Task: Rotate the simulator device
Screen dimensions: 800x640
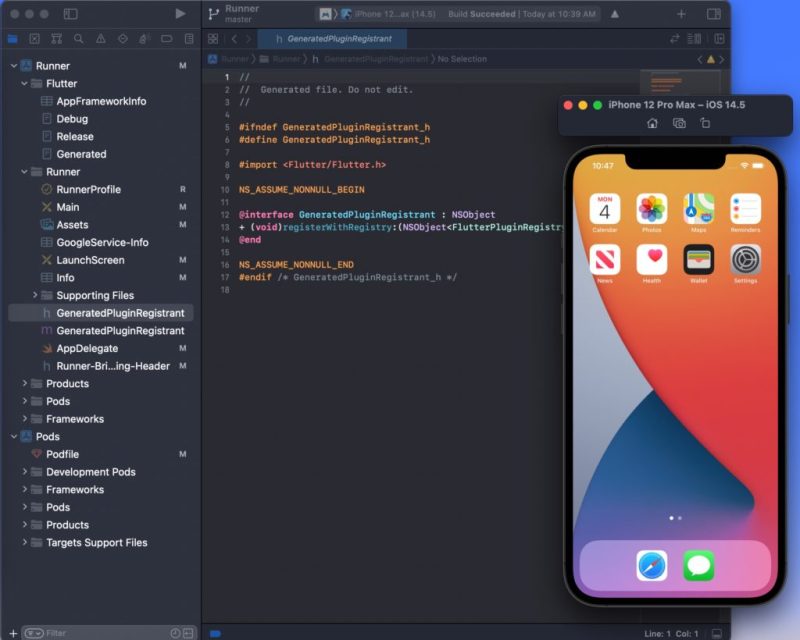Action: 705,123
